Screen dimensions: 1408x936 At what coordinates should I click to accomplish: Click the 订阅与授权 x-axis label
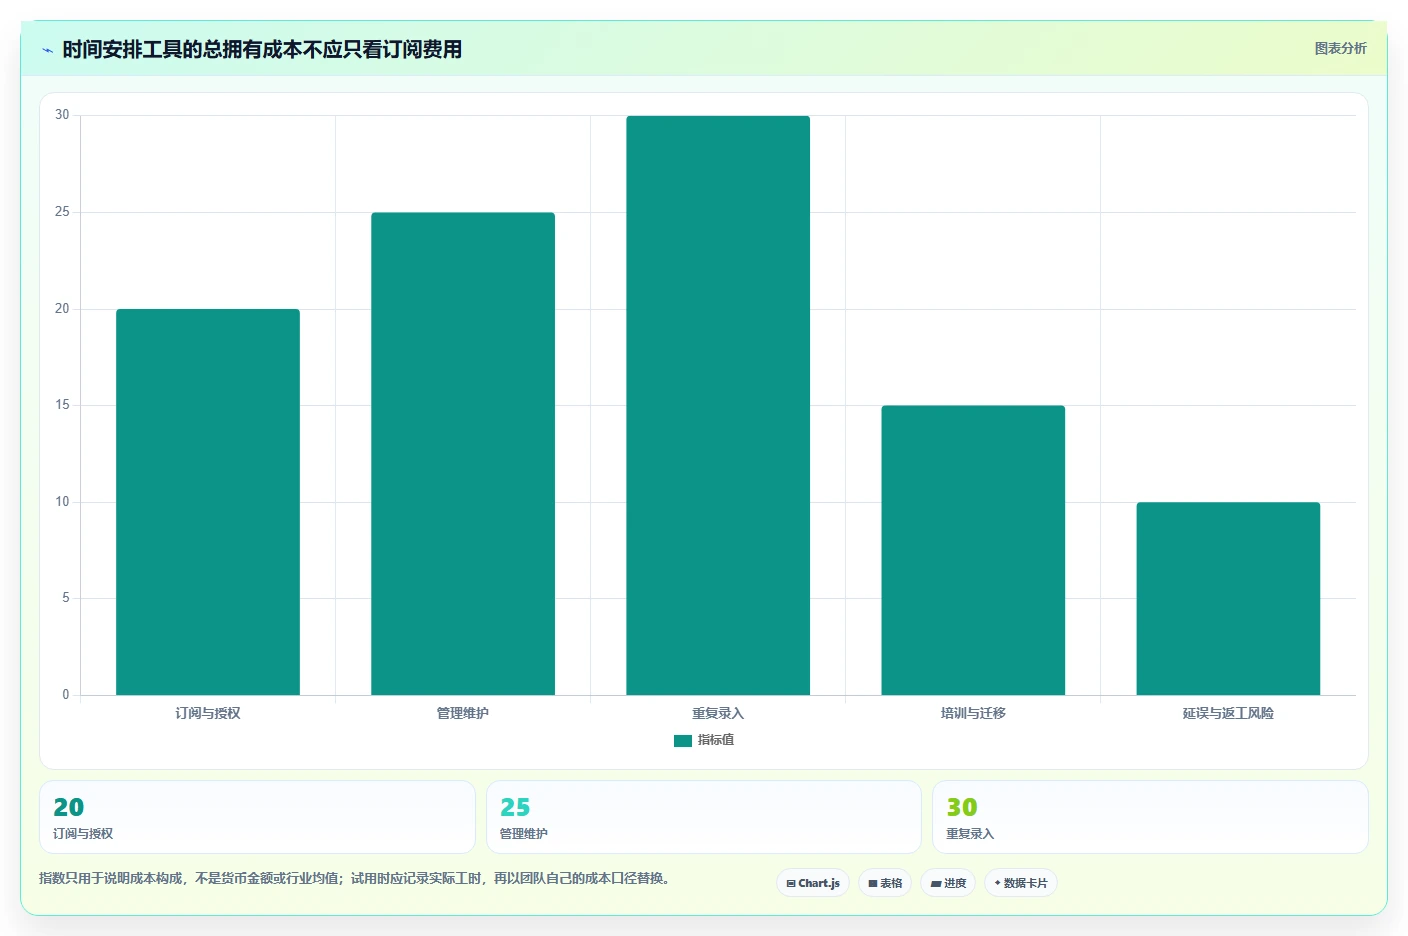[208, 713]
